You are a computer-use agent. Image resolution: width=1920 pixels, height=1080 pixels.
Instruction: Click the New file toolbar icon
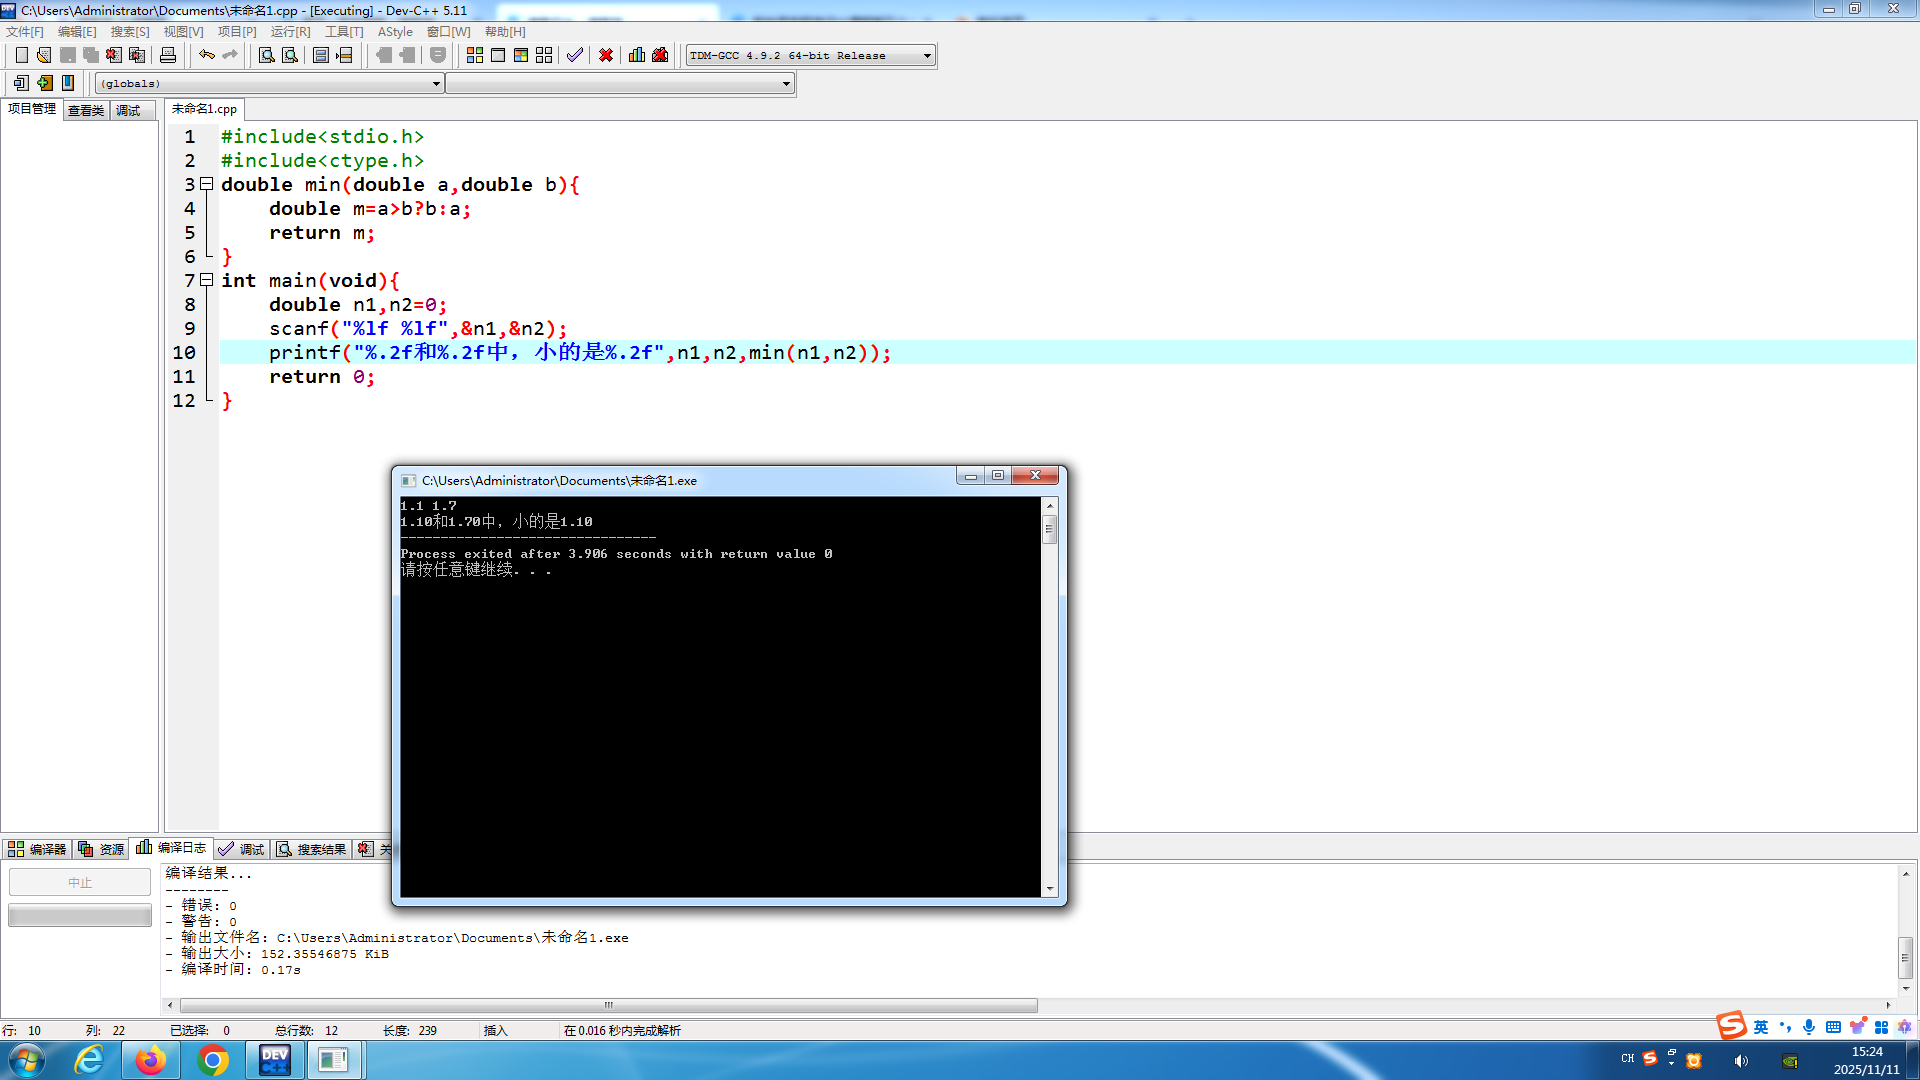click(x=21, y=55)
